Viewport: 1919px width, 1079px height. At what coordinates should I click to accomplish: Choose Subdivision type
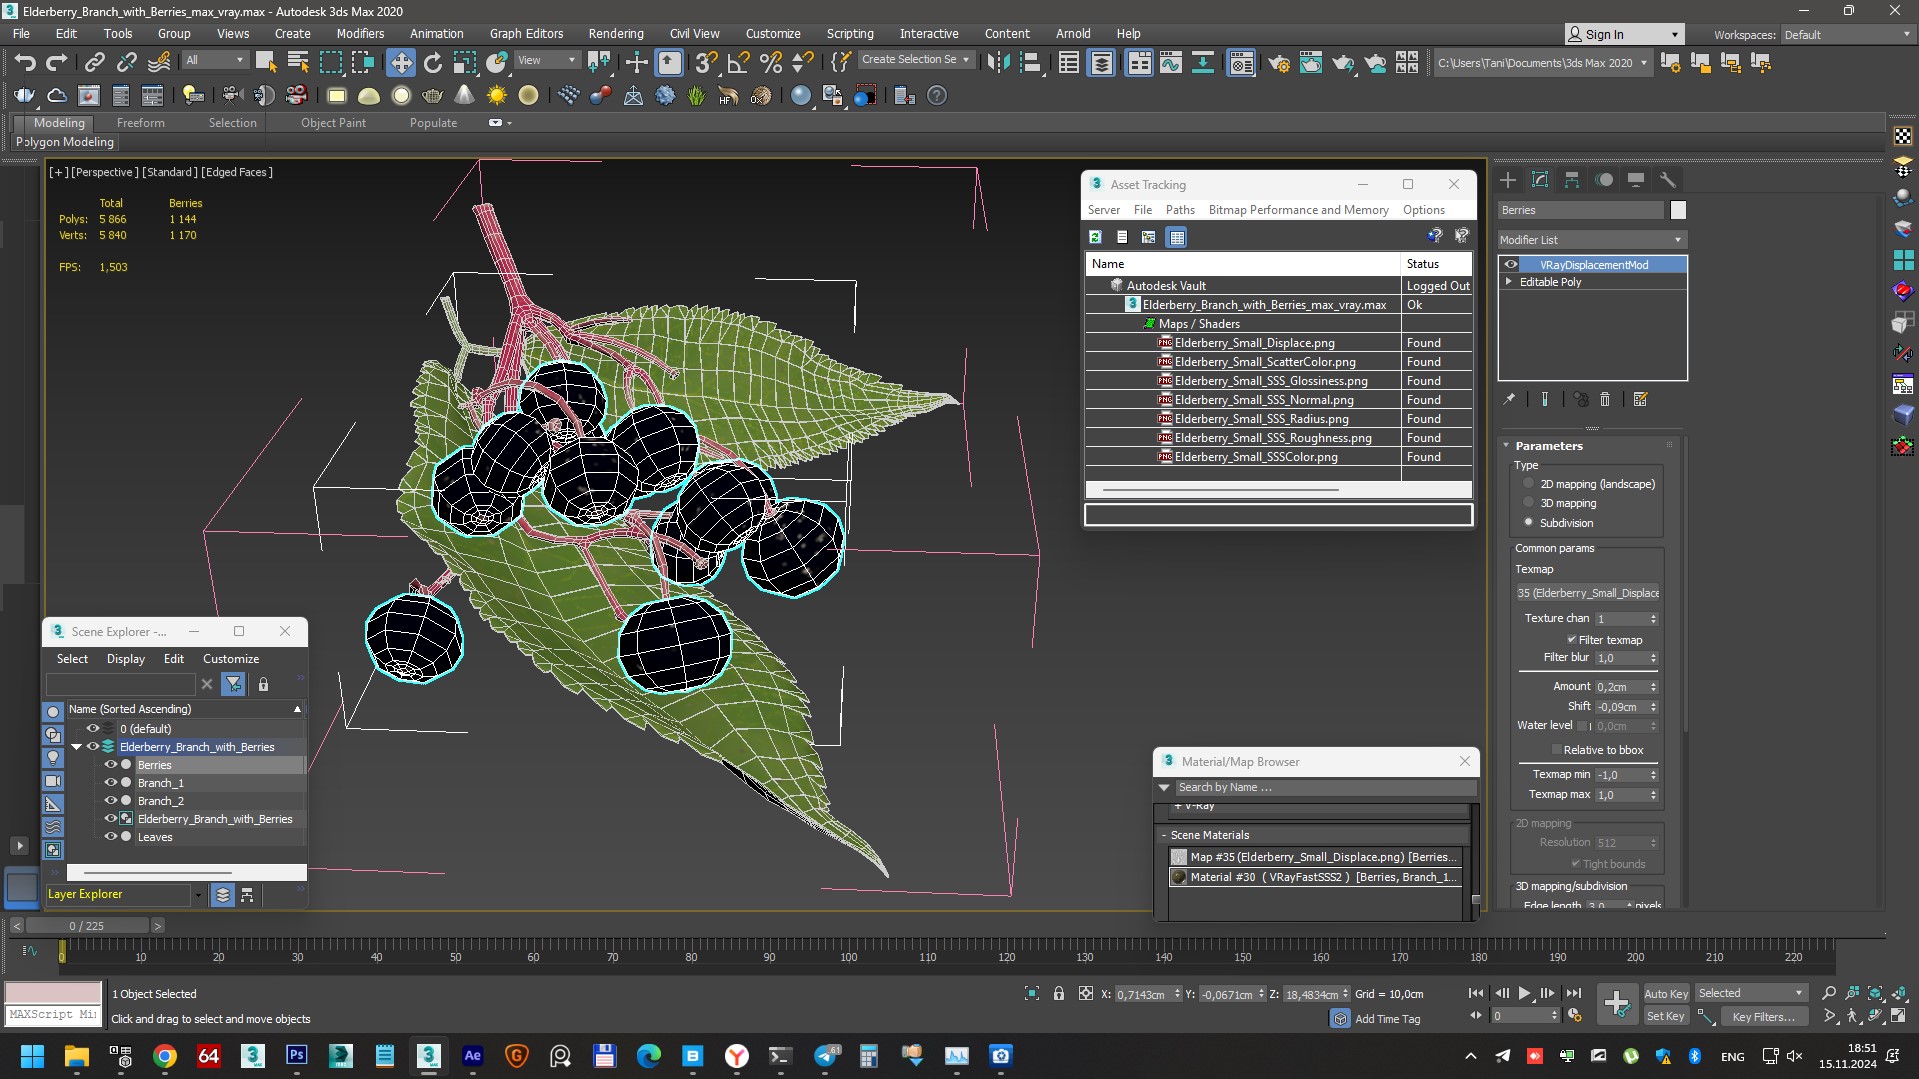[1528, 522]
